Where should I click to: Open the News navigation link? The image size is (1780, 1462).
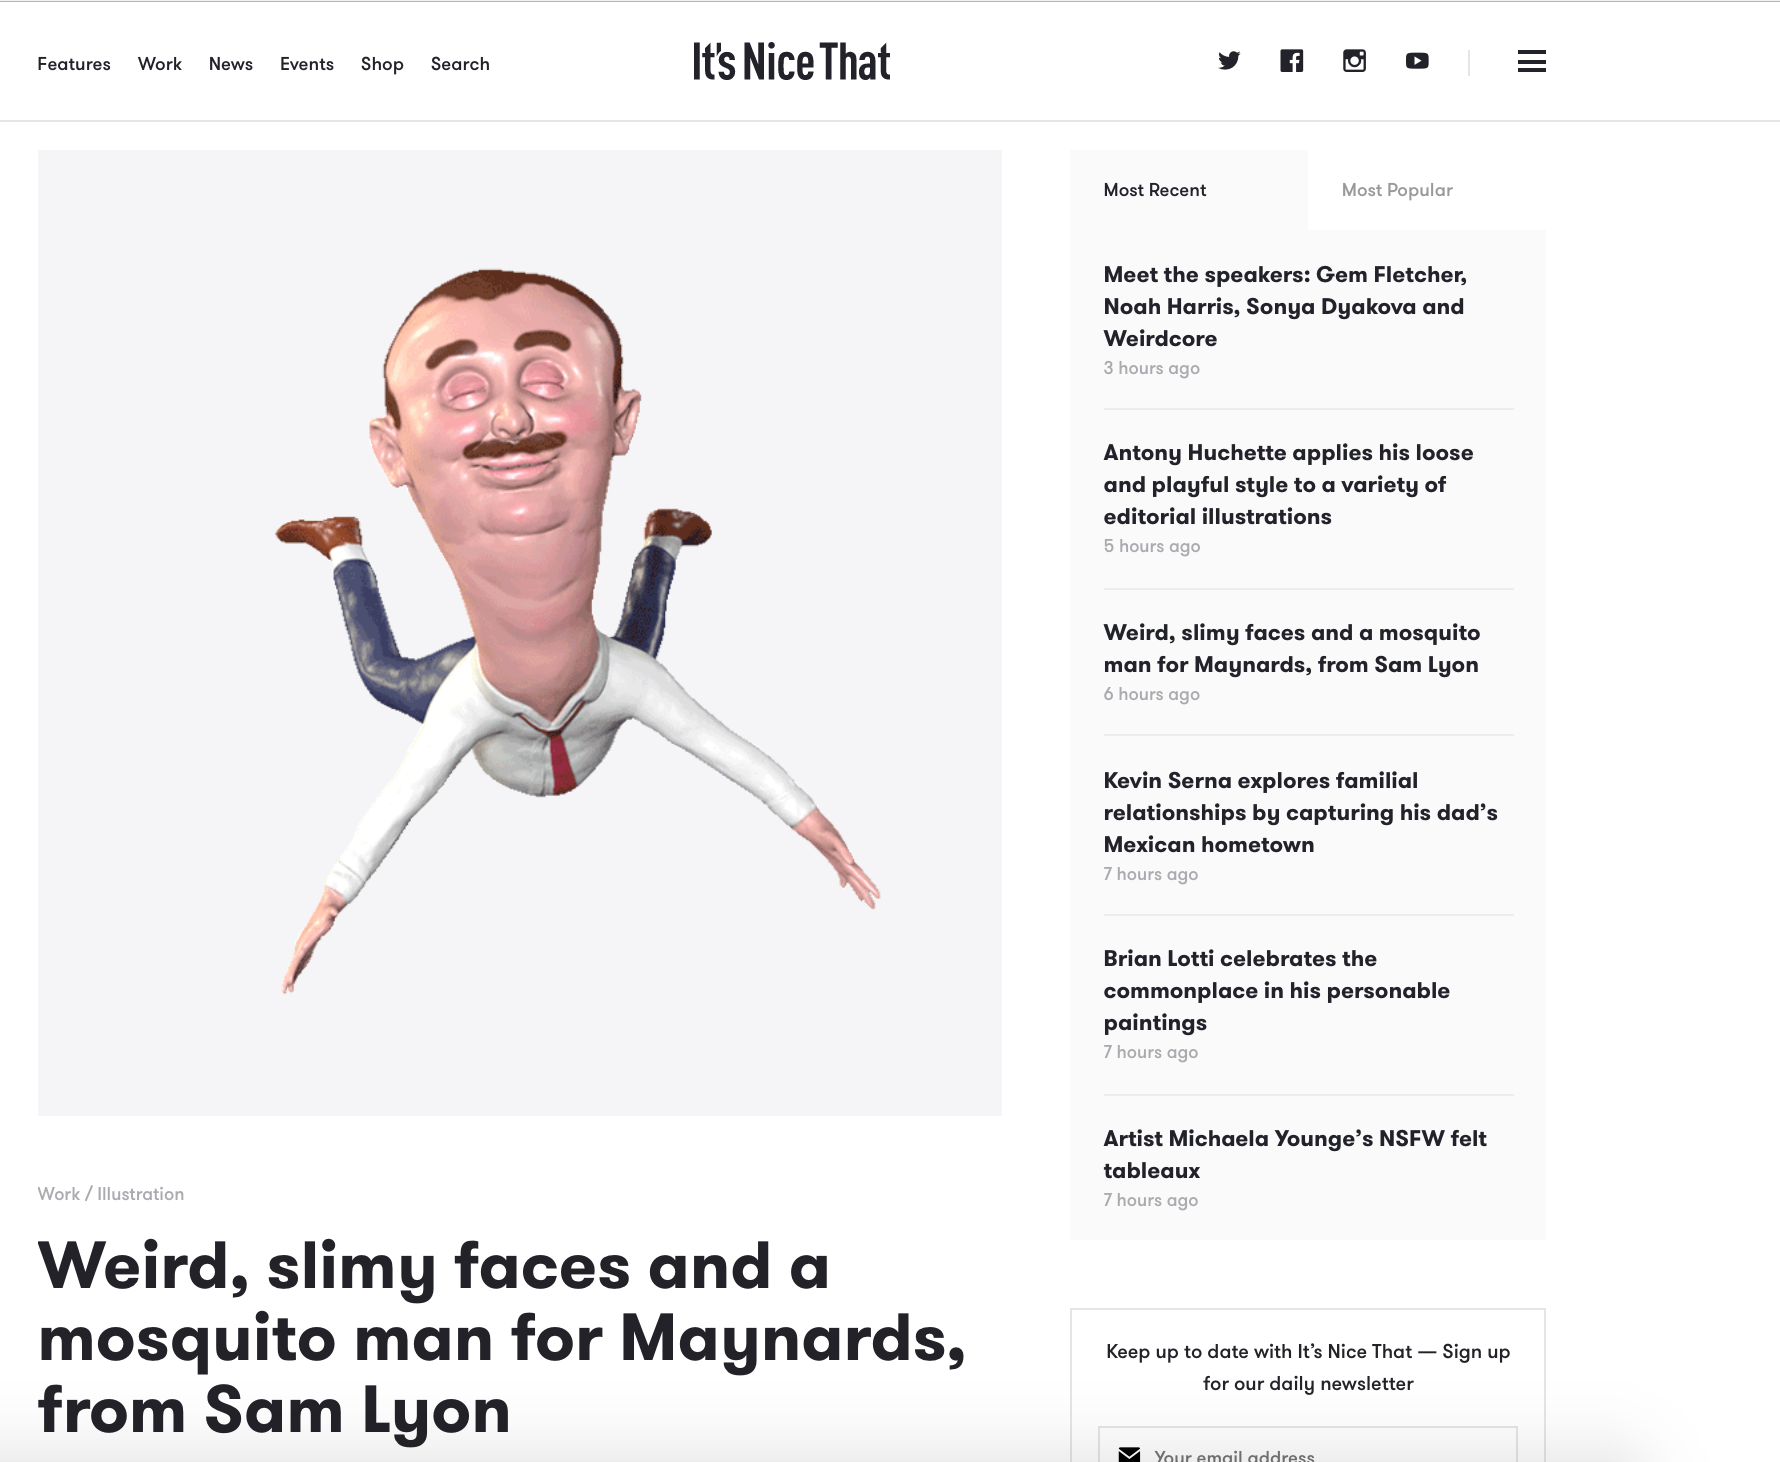[x=231, y=64]
